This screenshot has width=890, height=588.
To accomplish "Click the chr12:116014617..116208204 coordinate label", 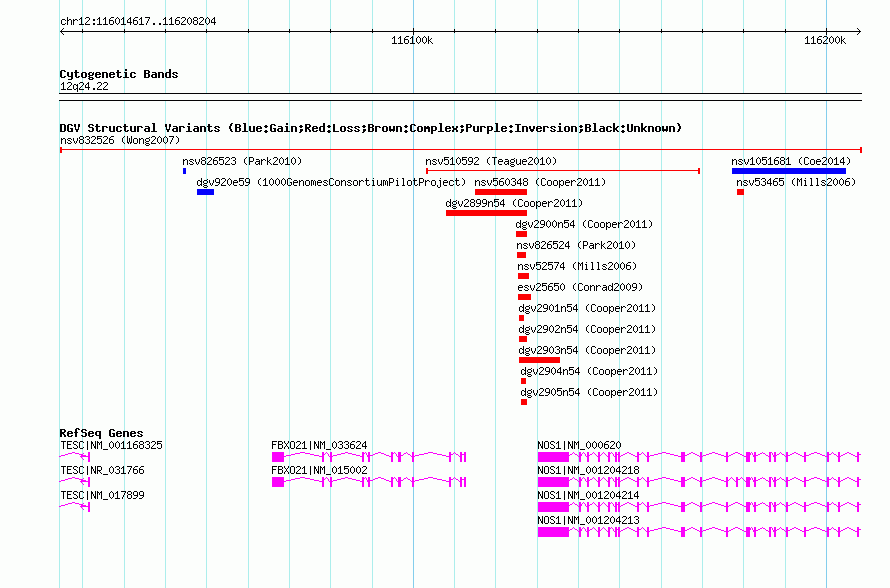I will [138, 21].
